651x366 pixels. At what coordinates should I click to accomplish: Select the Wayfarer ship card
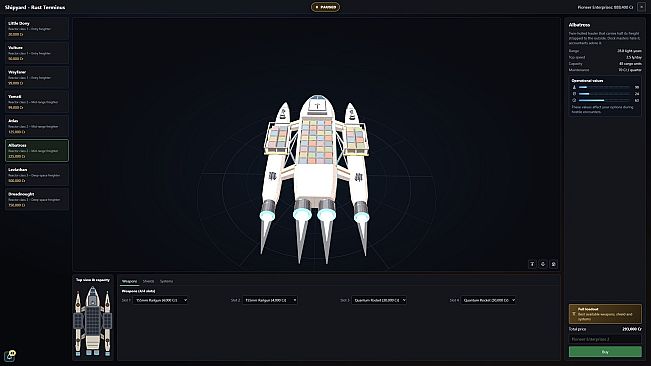[37, 77]
